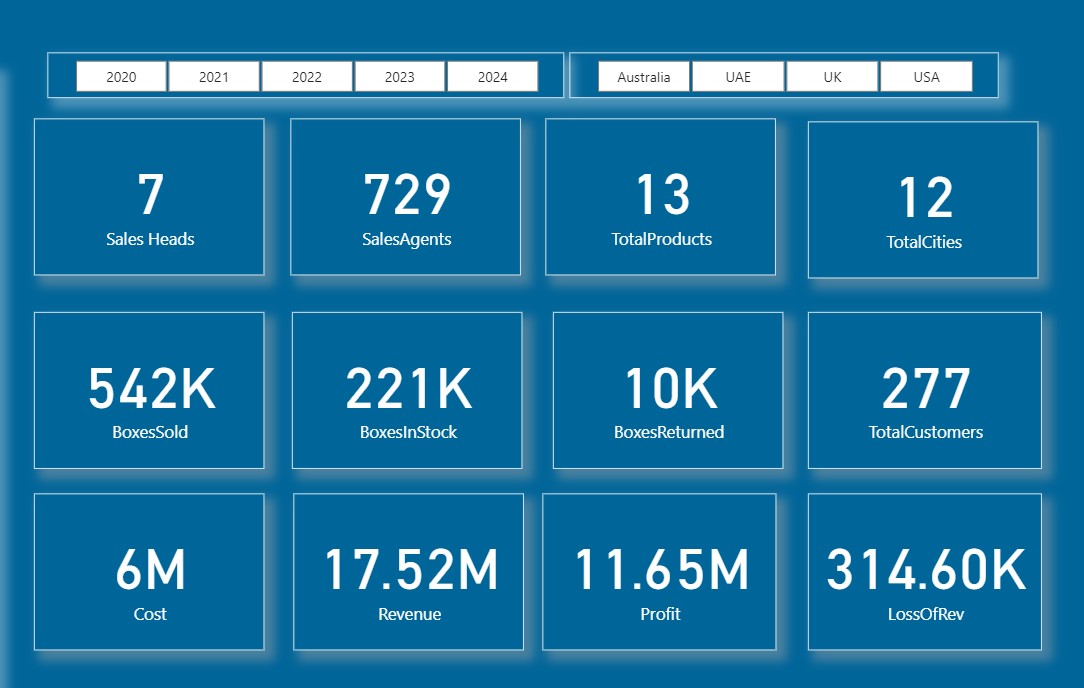1084x688 pixels.
Task: Select USA in the country slicer
Action: (x=925, y=75)
